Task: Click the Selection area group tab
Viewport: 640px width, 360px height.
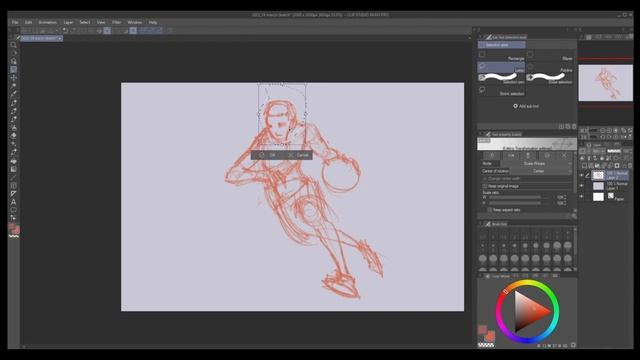Action: 502,45
